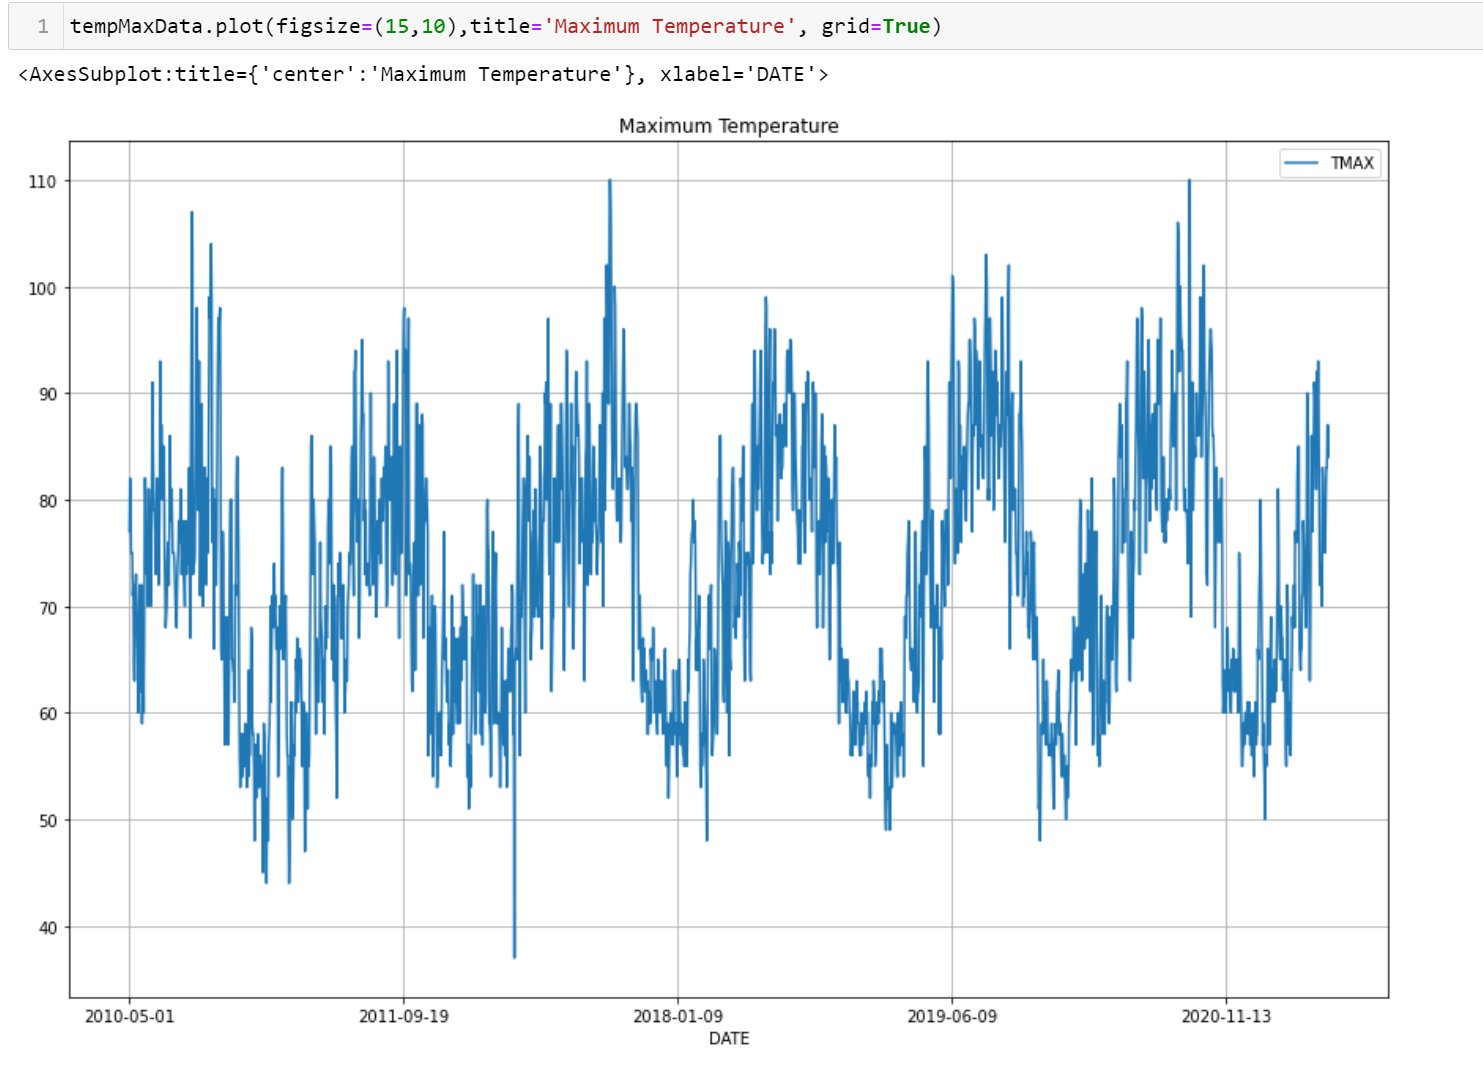Click the 110 y-axis tick label

[42, 182]
